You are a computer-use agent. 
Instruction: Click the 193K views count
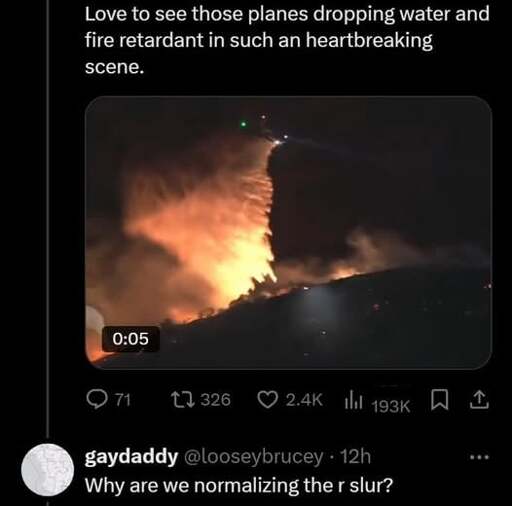click(391, 406)
